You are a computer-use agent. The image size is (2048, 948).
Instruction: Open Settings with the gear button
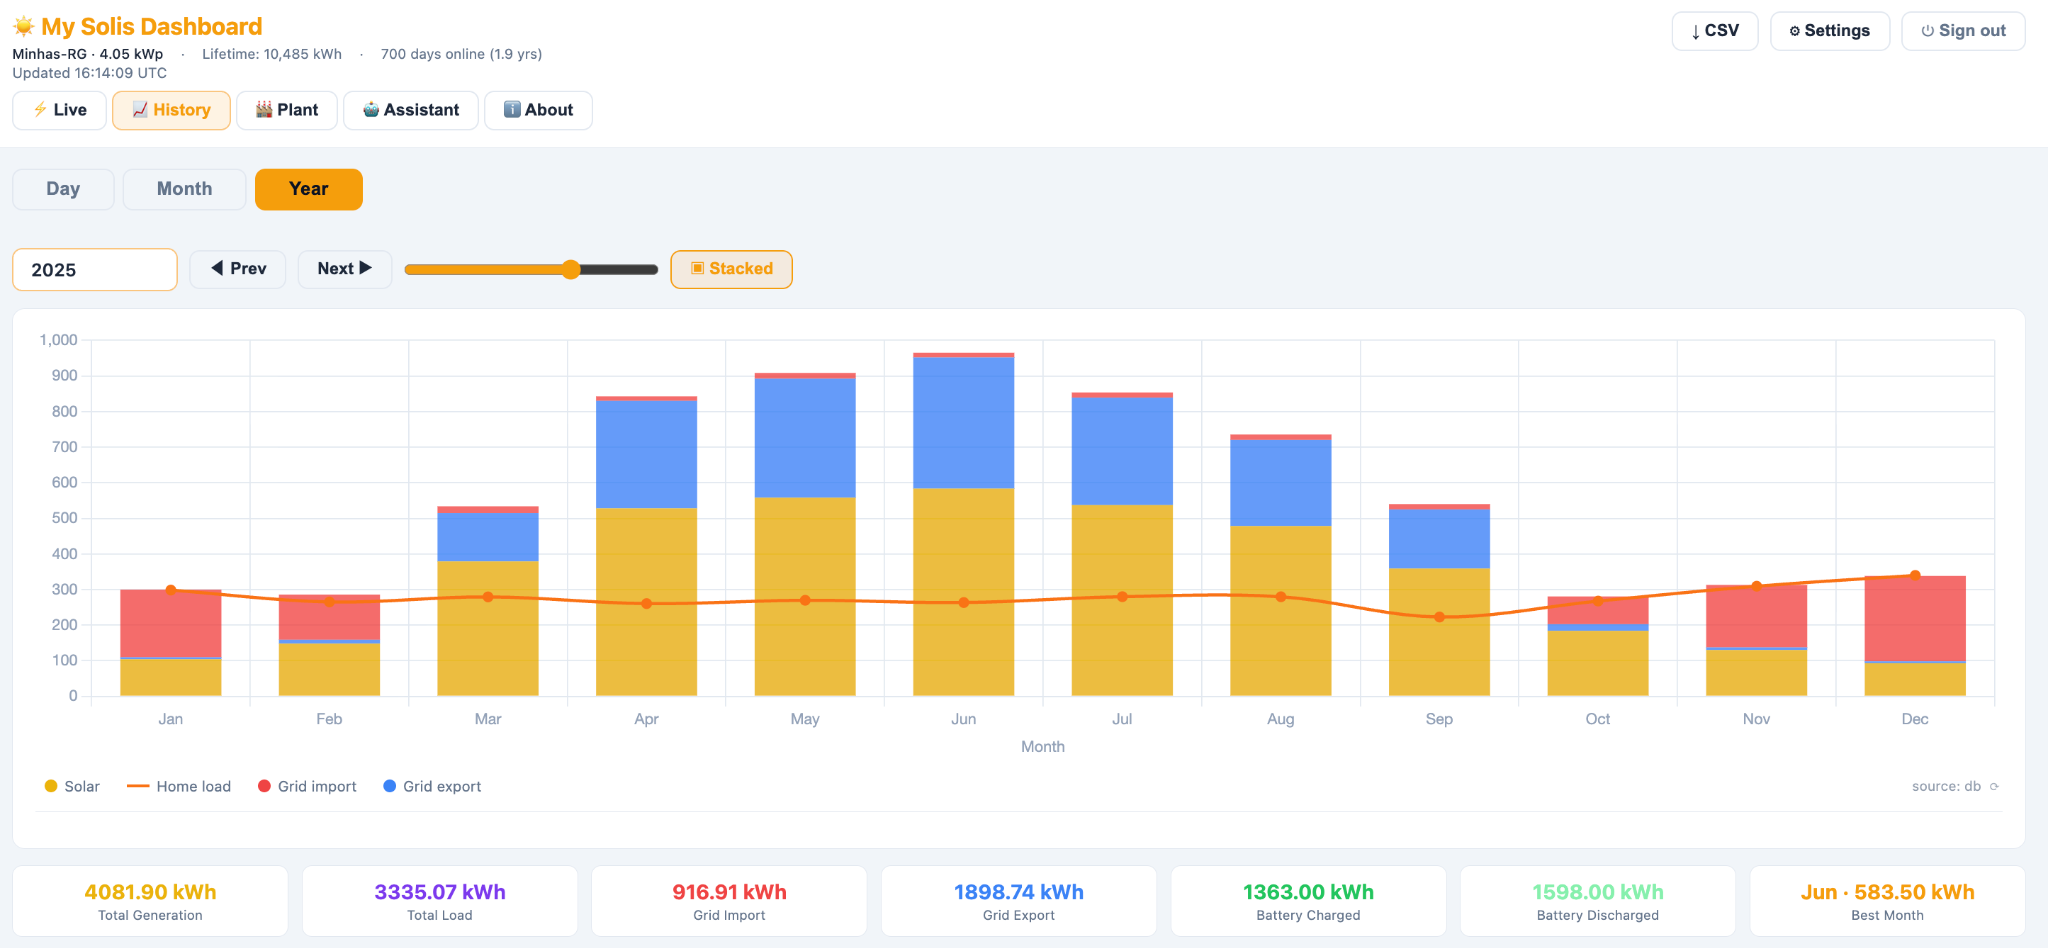tap(1830, 31)
